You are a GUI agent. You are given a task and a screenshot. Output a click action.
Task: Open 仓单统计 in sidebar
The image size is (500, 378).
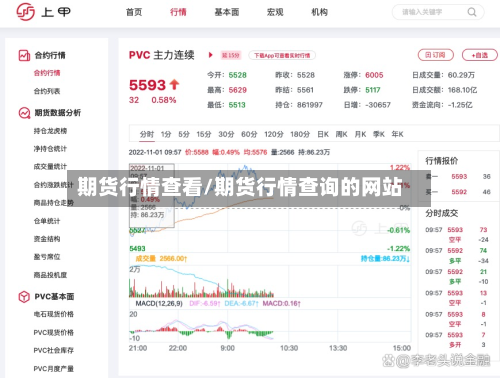click(47, 221)
